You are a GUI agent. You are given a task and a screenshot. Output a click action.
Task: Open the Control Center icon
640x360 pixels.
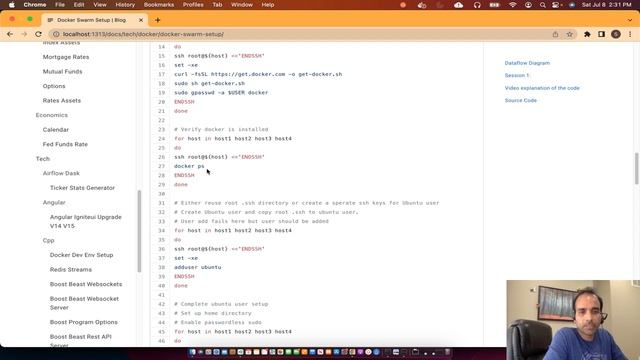click(x=556, y=5)
